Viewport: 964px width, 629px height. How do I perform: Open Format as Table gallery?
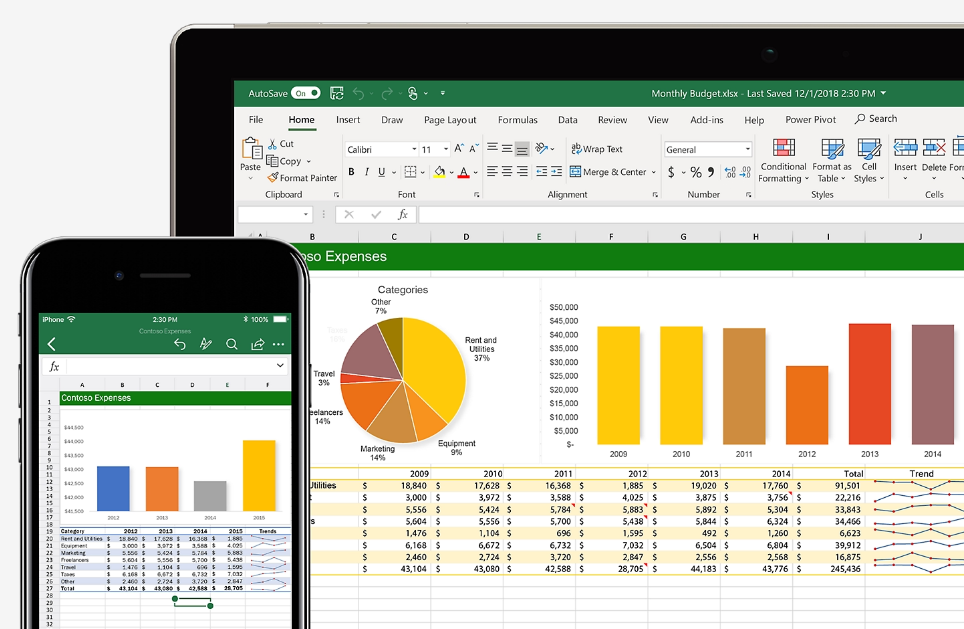pos(832,161)
